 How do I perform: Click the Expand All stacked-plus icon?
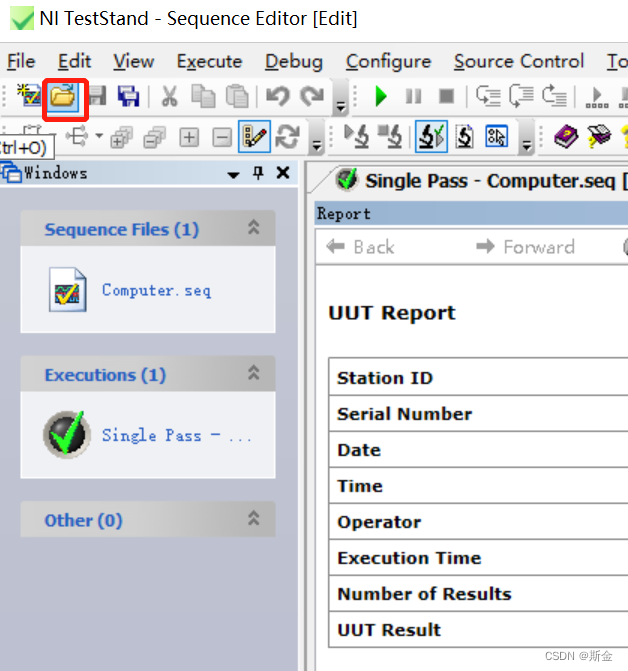(121, 137)
